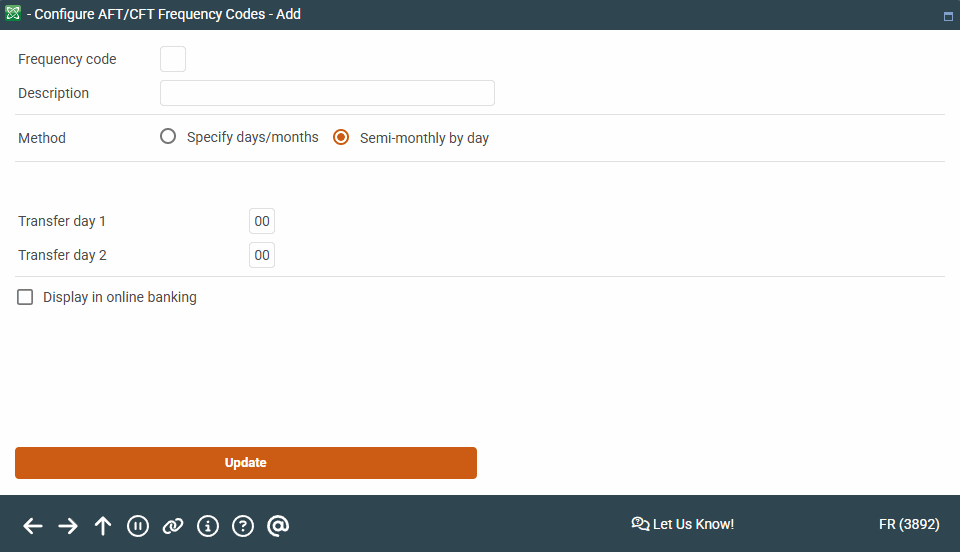Click the up arrow icon
The width and height of the screenshot is (960, 552).
point(103,526)
